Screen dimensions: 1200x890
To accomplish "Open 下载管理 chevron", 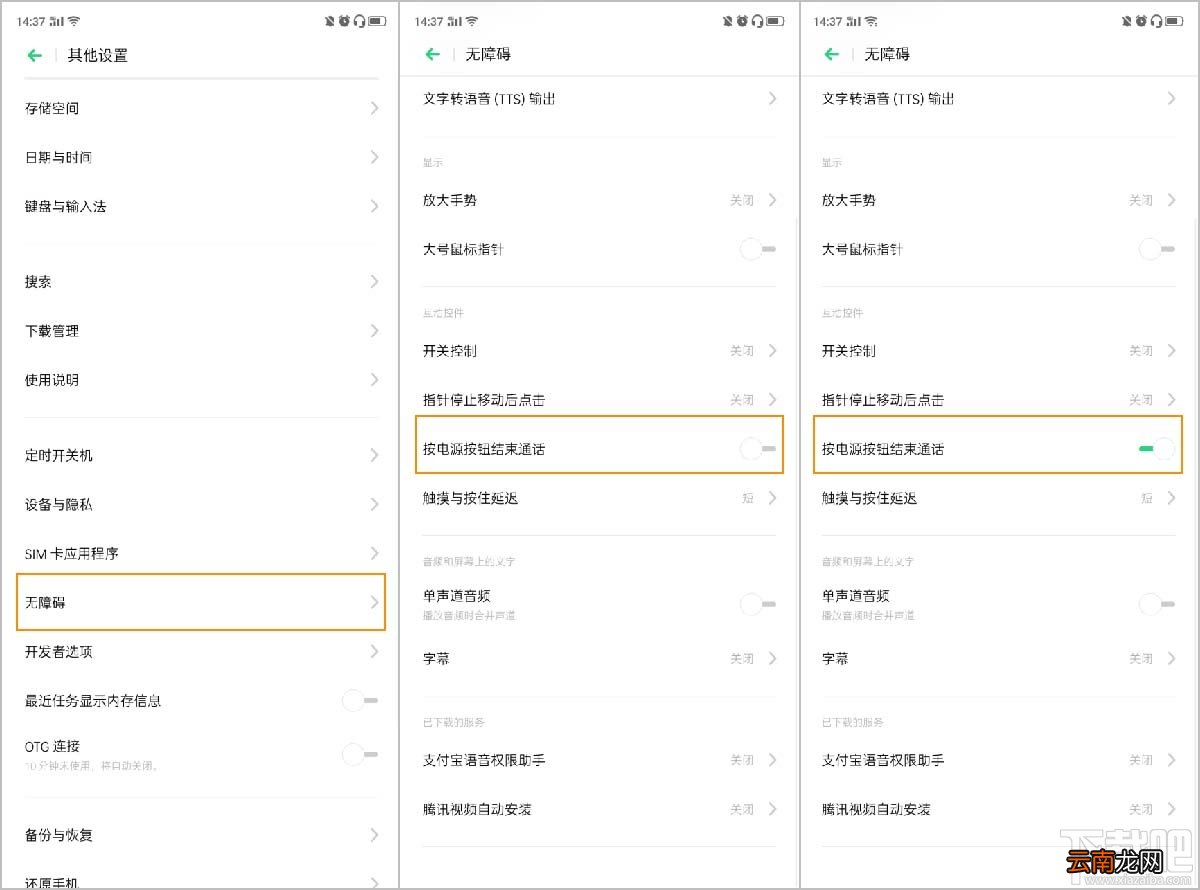I will click(x=374, y=331).
